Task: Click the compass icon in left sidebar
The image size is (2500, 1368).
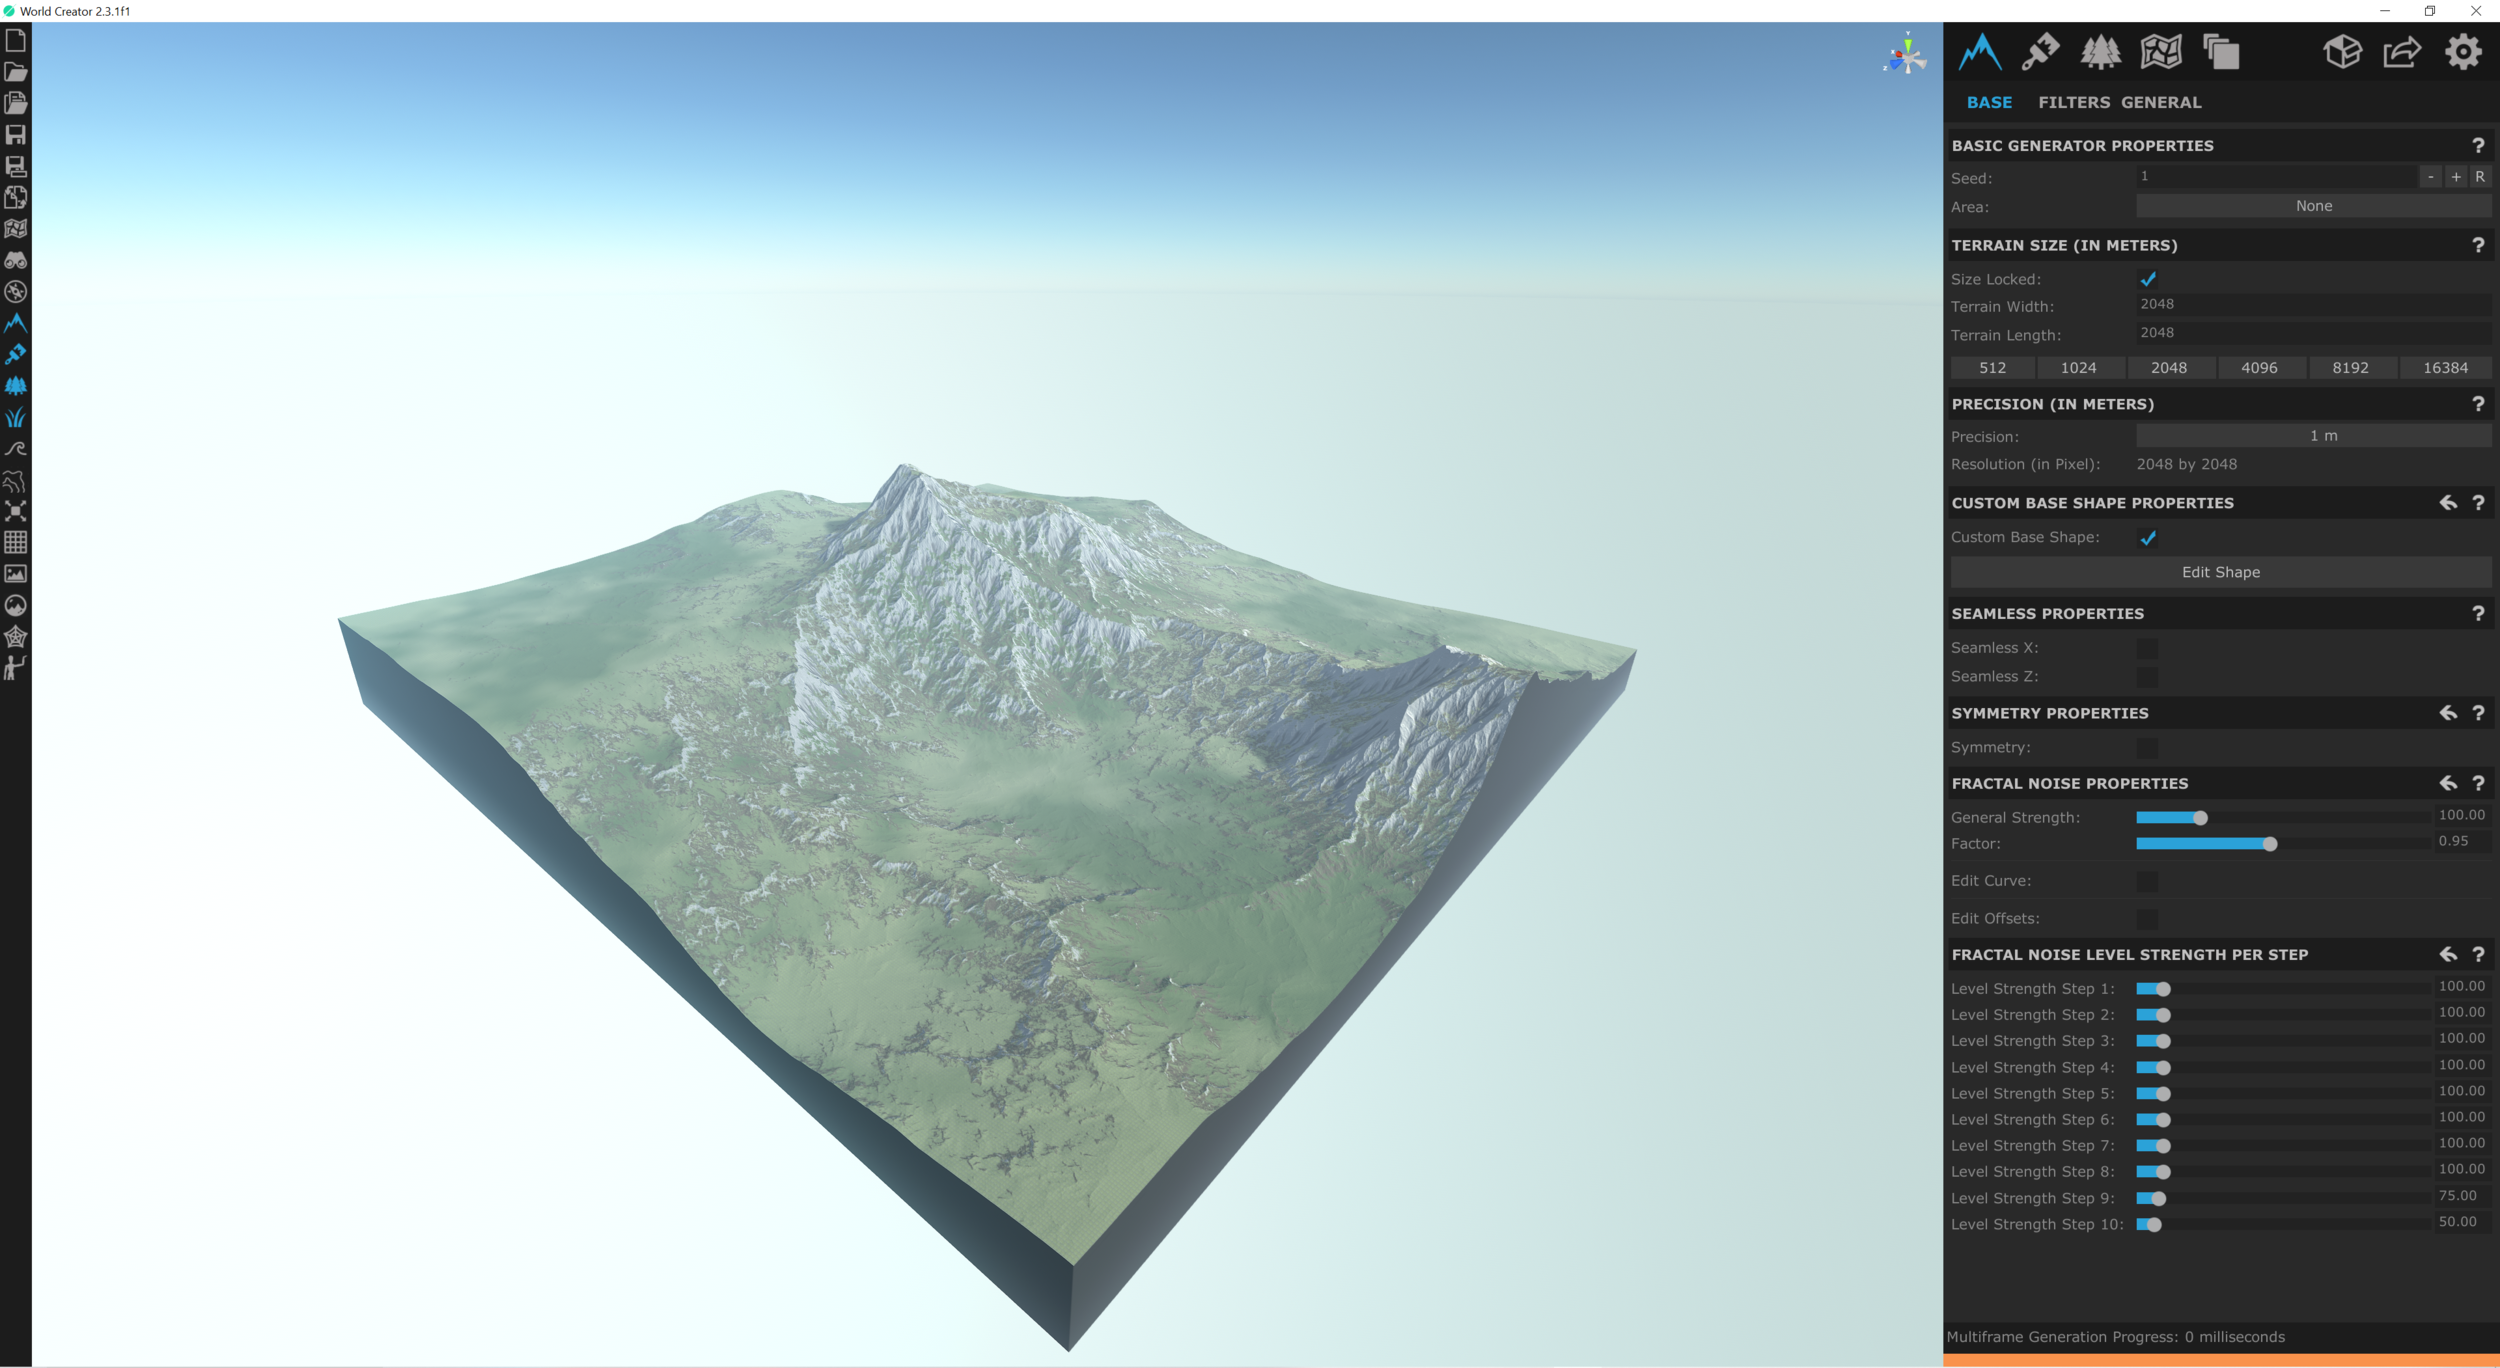Action: (x=15, y=292)
